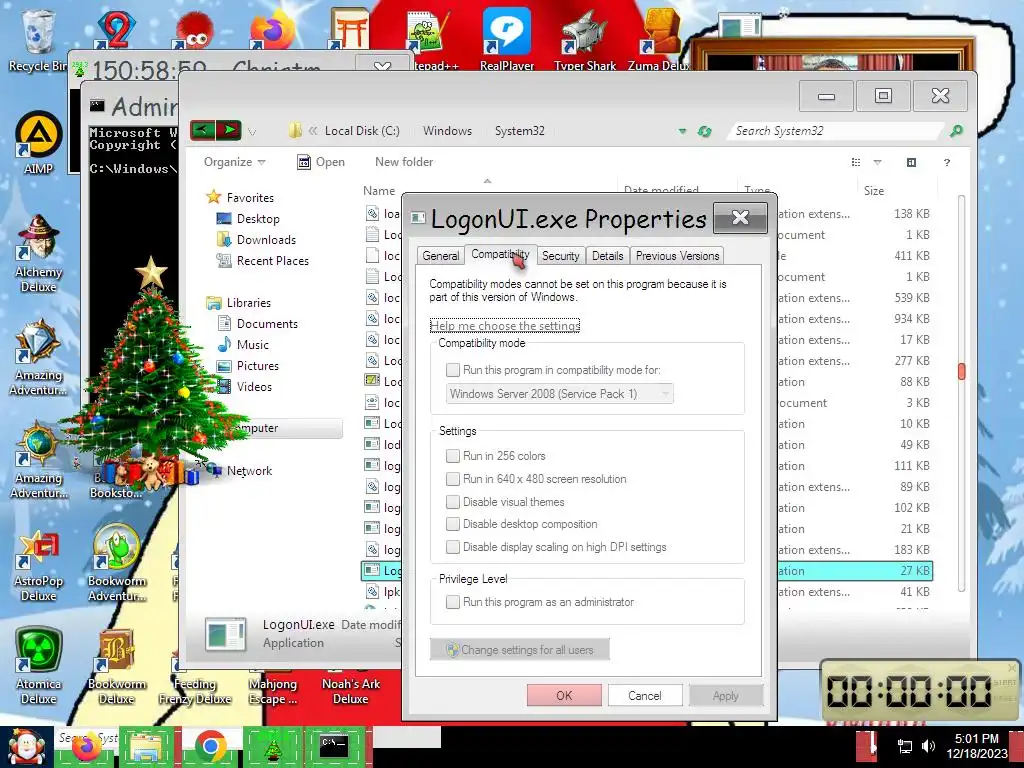Open the change view options dropdown arrow
Screen dimensions: 1024x768
pyautogui.click(x=877, y=162)
